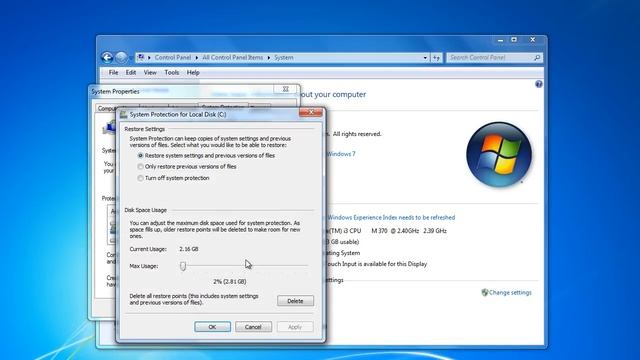Screen dimensions: 640x360
Task: Click the Windows logo image
Action: click(x=499, y=154)
